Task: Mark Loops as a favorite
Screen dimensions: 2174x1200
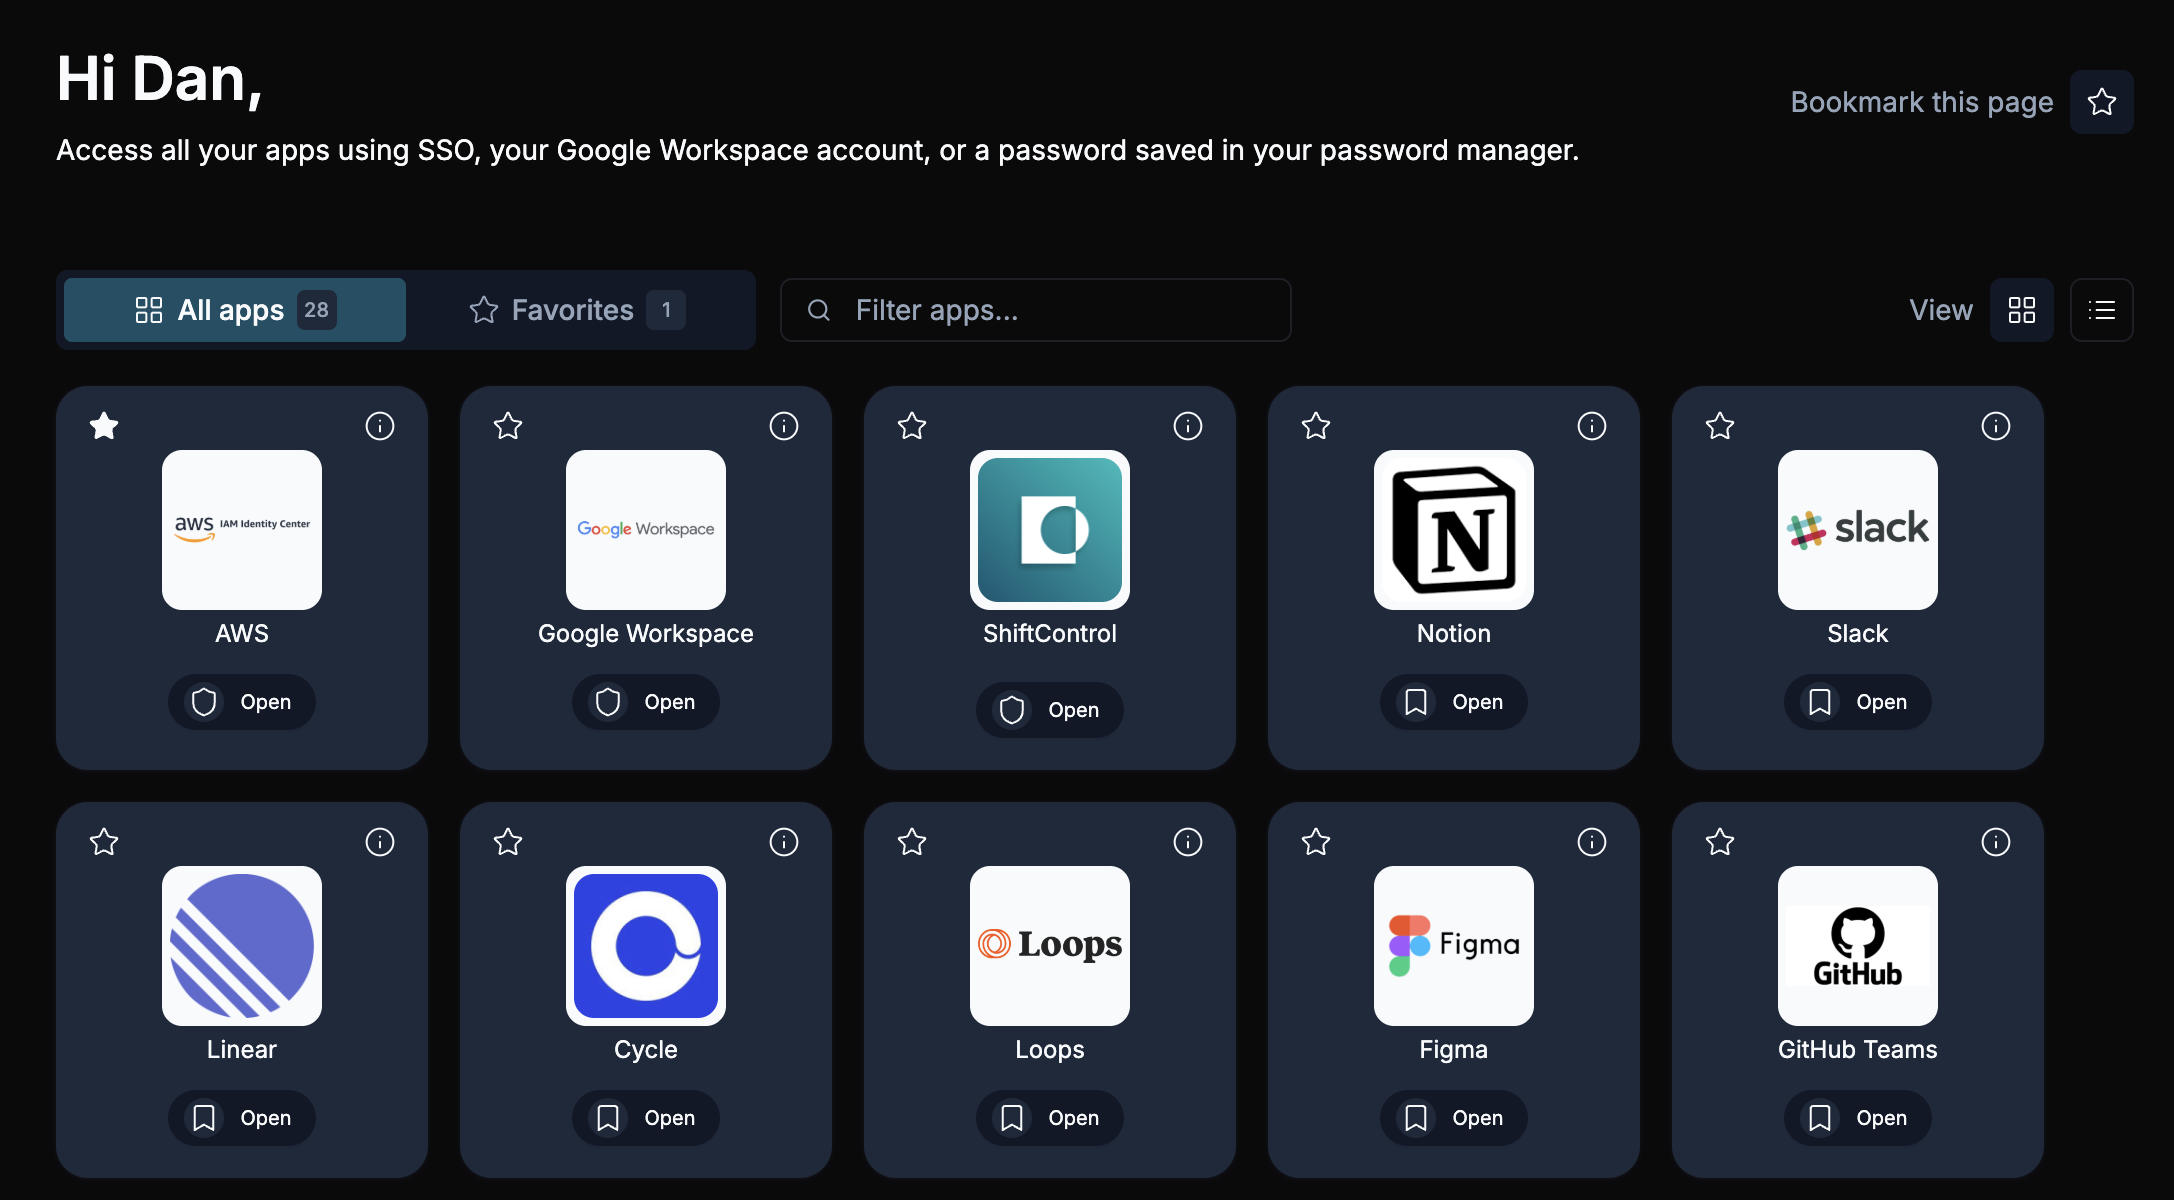Action: point(912,842)
